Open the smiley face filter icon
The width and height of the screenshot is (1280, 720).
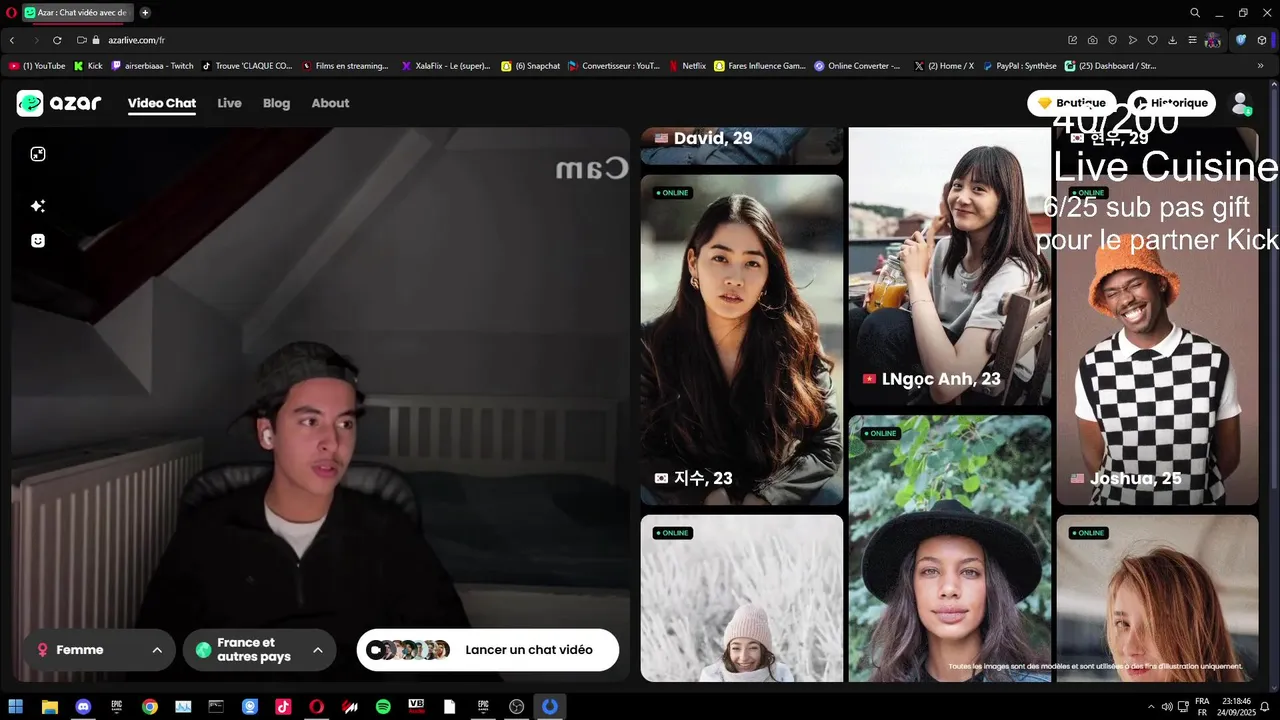[x=38, y=241]
